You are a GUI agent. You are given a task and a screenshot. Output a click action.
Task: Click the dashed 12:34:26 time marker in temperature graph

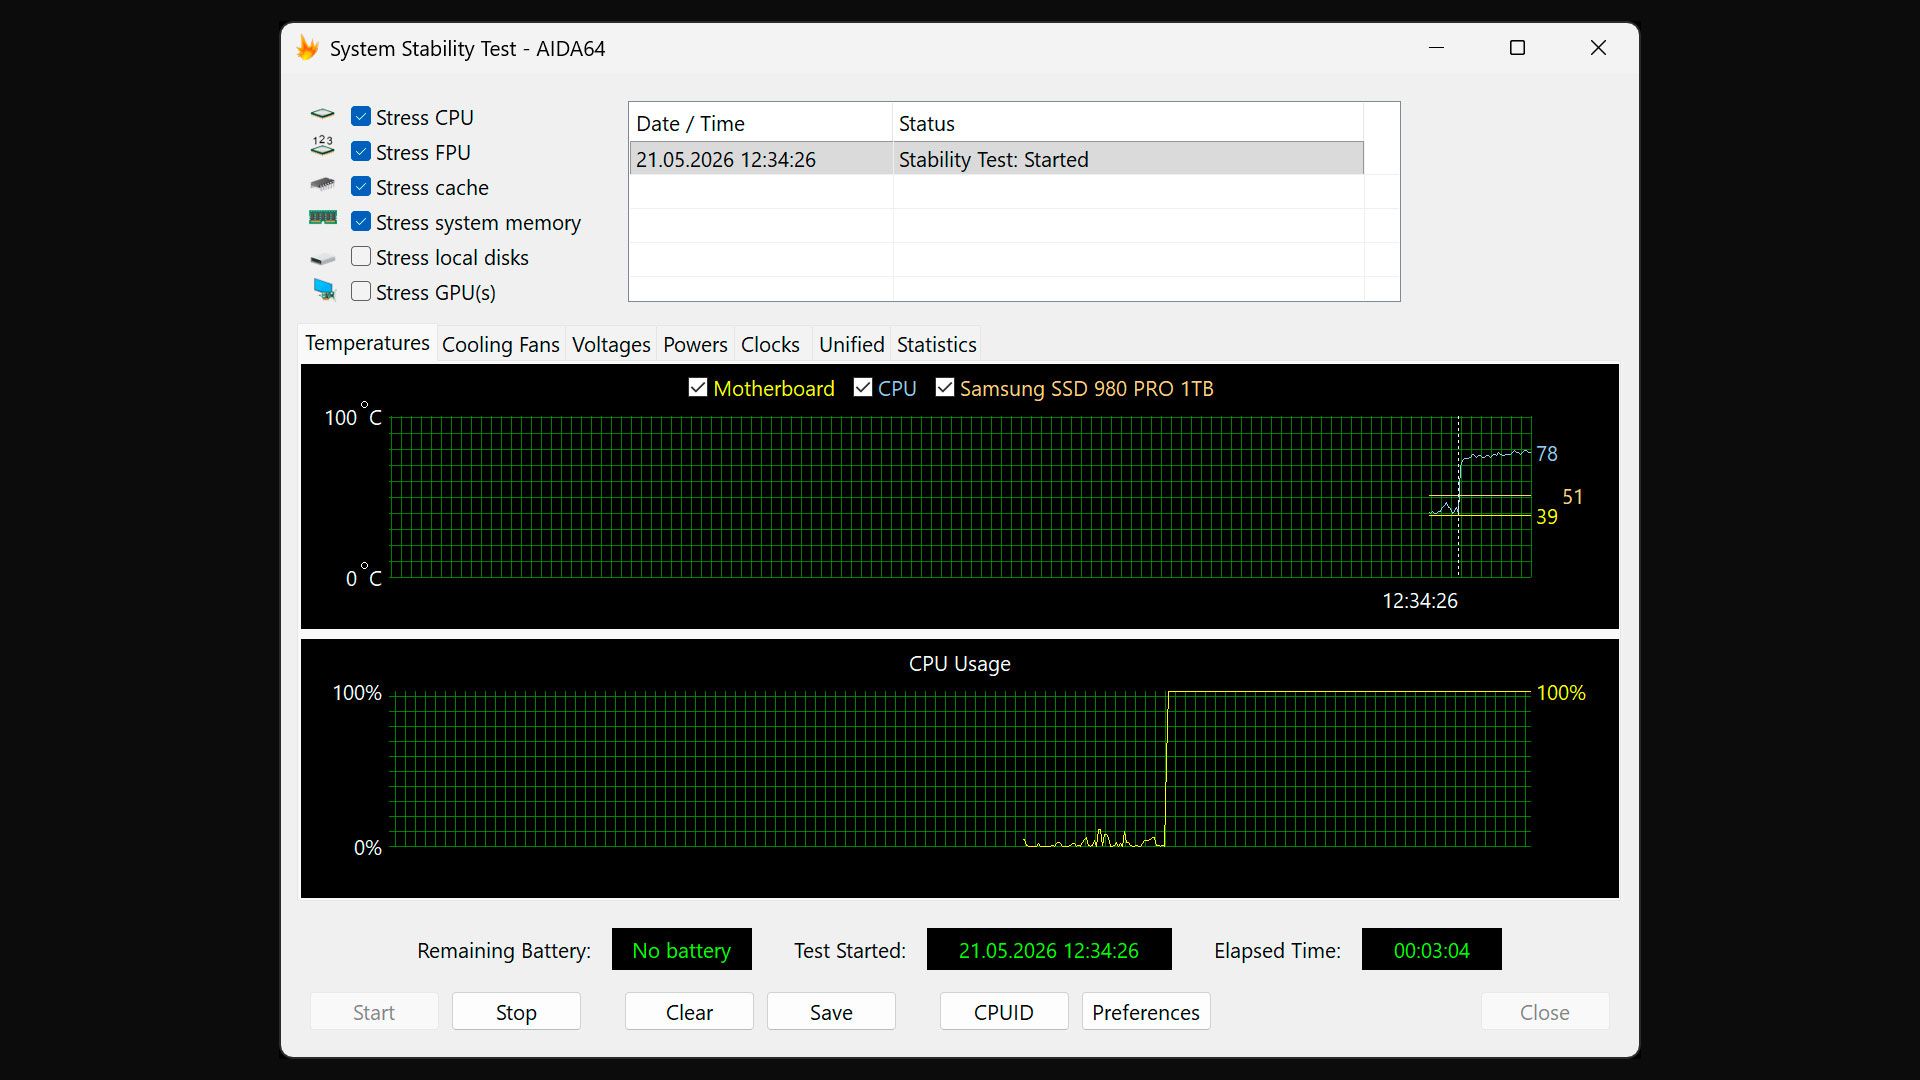1459,497
